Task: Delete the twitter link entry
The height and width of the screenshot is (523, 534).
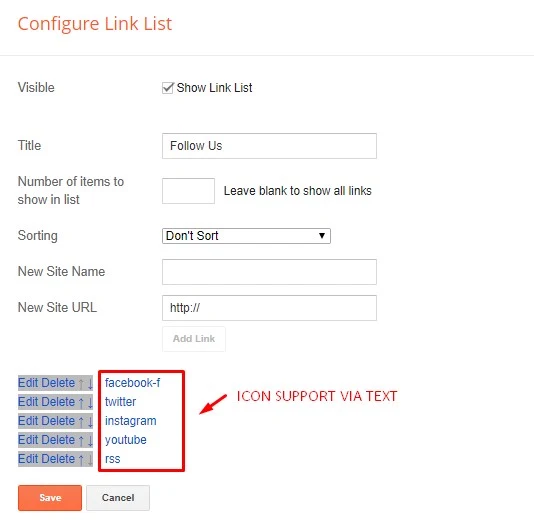Action: click(x=58, y=402)
